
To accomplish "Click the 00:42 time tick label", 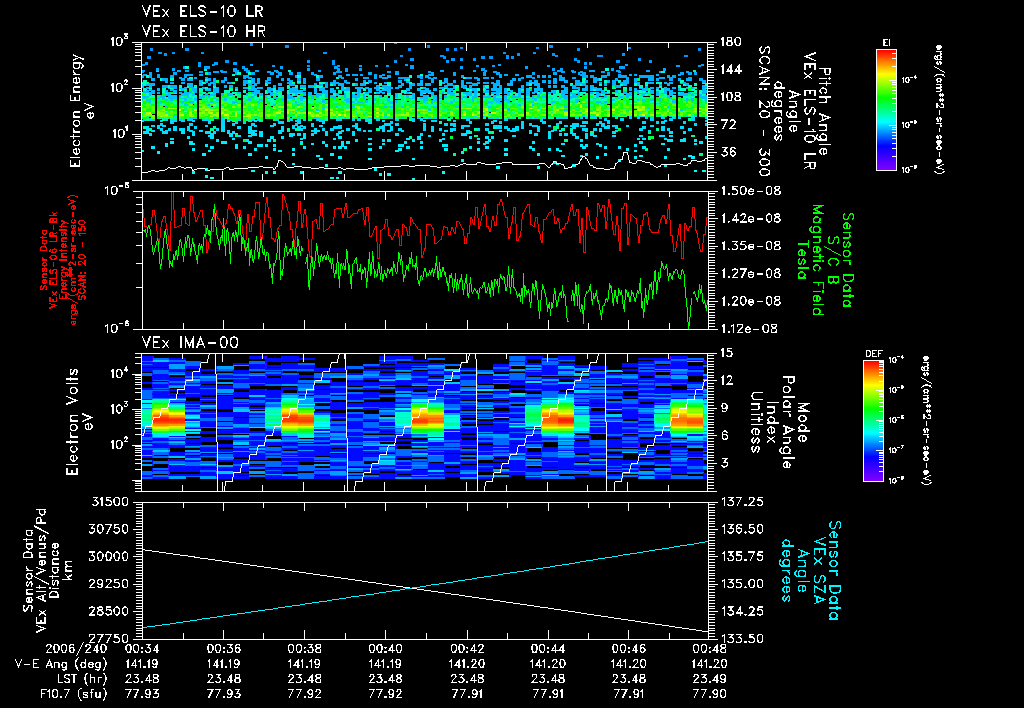I will tap(467, 649).
